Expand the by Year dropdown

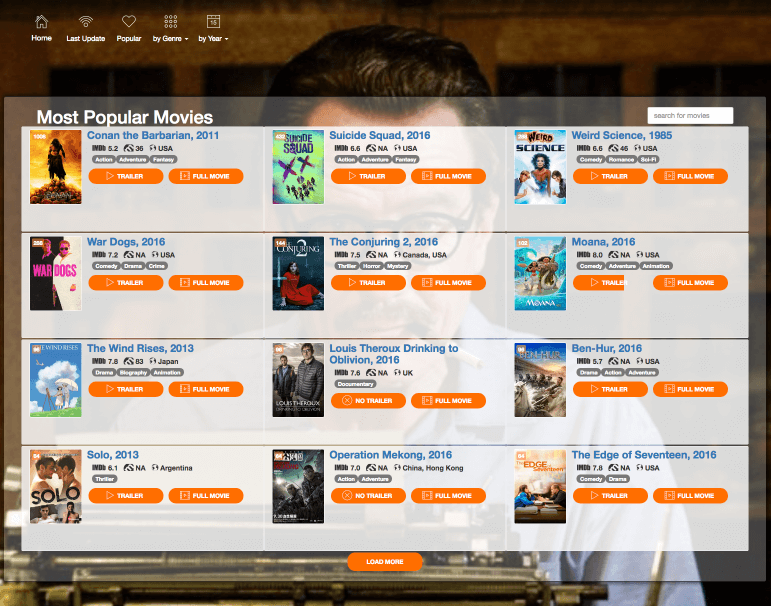[x=213, y=29]
